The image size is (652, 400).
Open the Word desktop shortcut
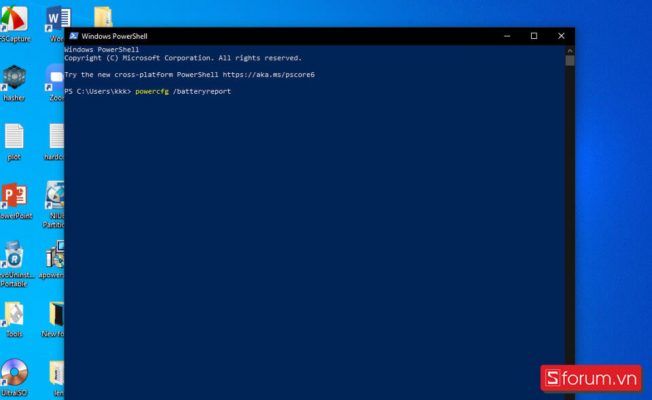[58, 18]
